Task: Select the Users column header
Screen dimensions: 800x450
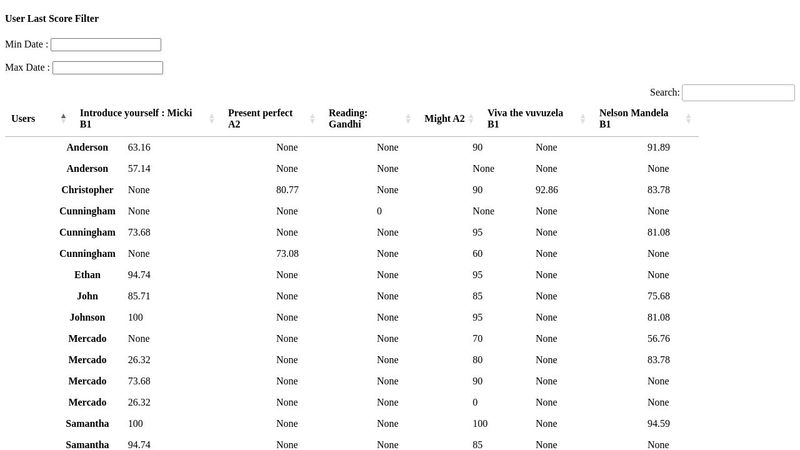Action: click(23, 118)
